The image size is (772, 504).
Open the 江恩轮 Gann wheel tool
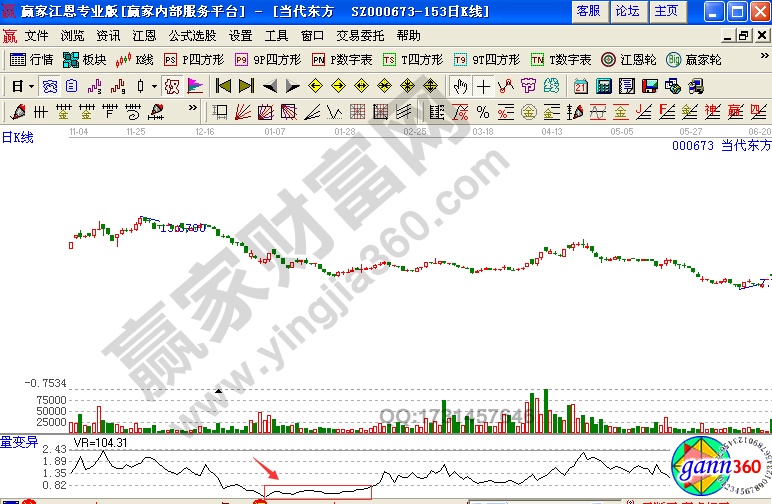pyautogui.click(x=631, y=60)
